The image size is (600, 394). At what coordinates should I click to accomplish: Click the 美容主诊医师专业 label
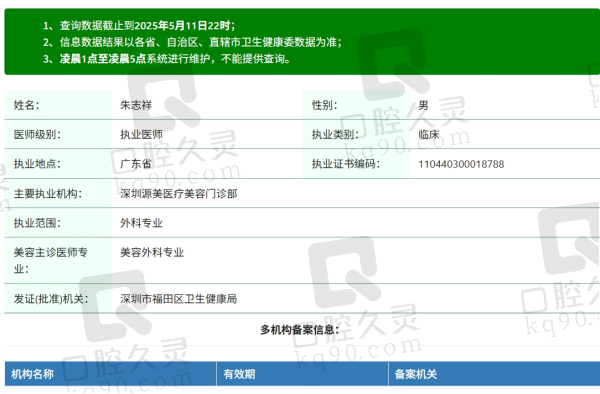pos(51,260)
